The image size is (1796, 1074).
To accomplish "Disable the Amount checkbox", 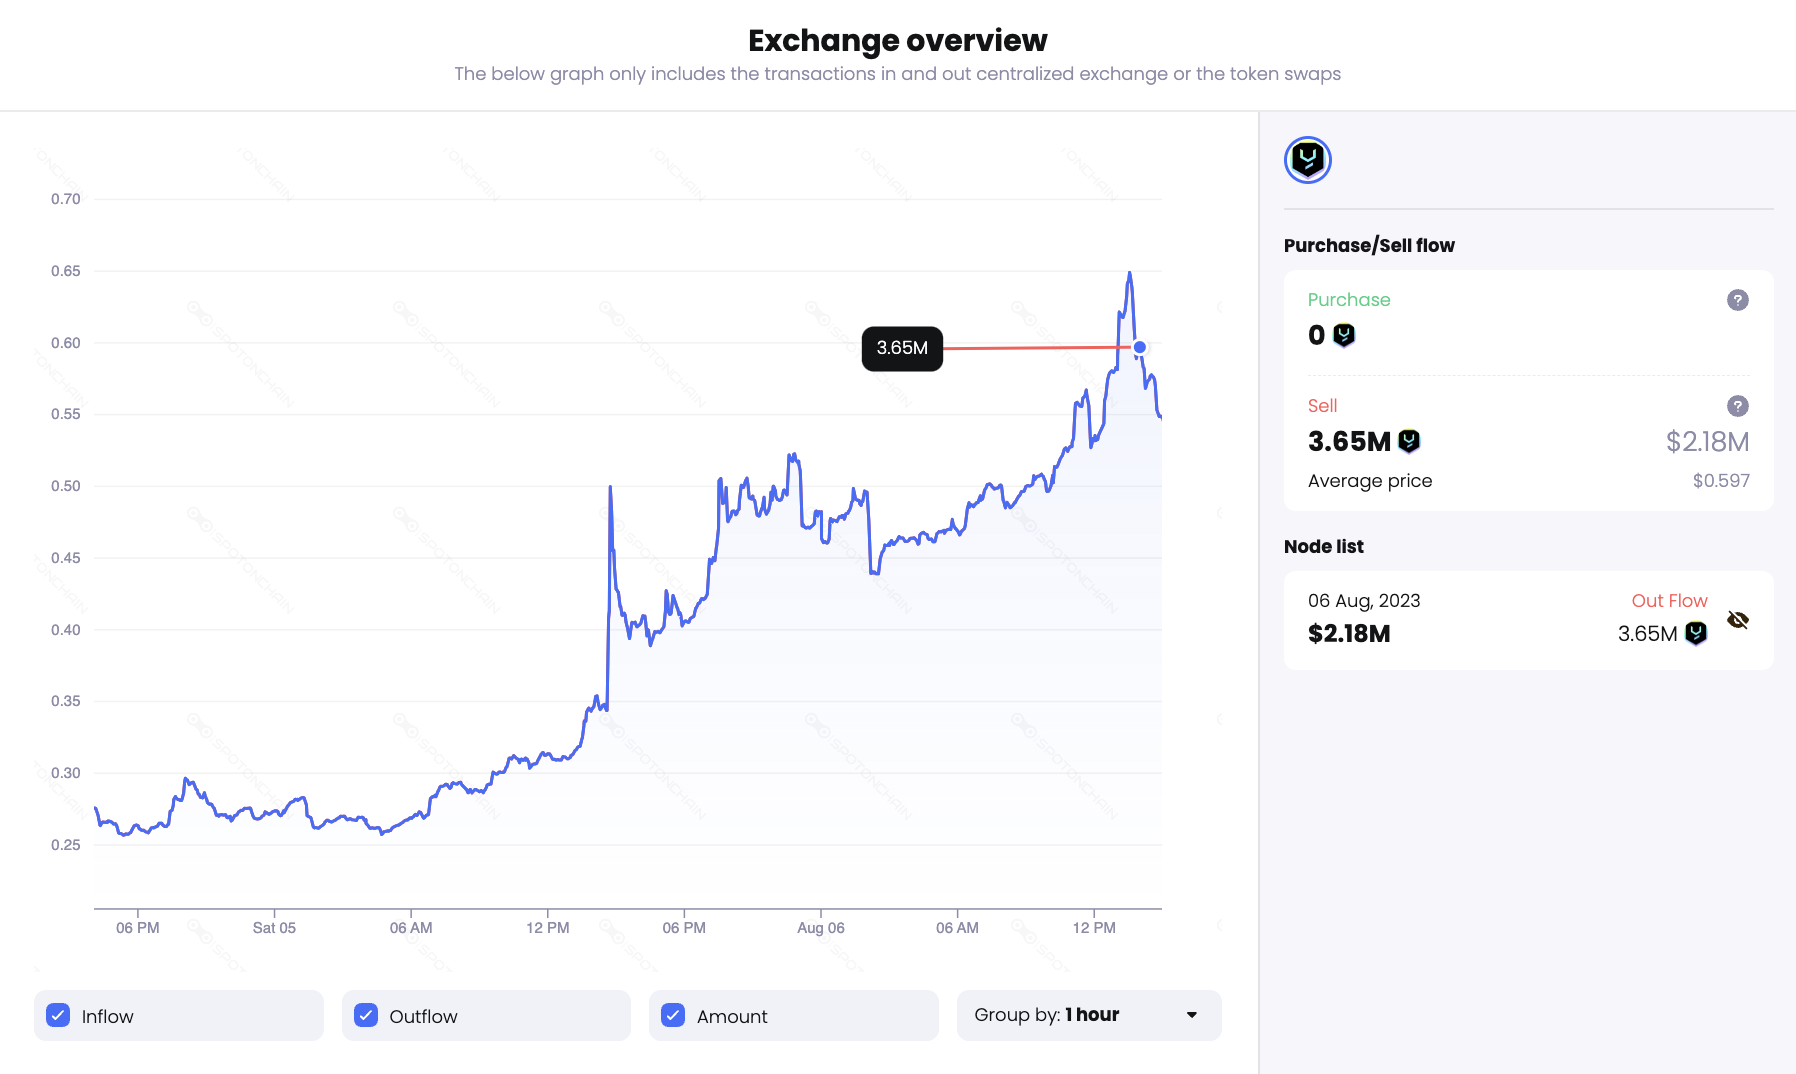I will pos(673,1015).
